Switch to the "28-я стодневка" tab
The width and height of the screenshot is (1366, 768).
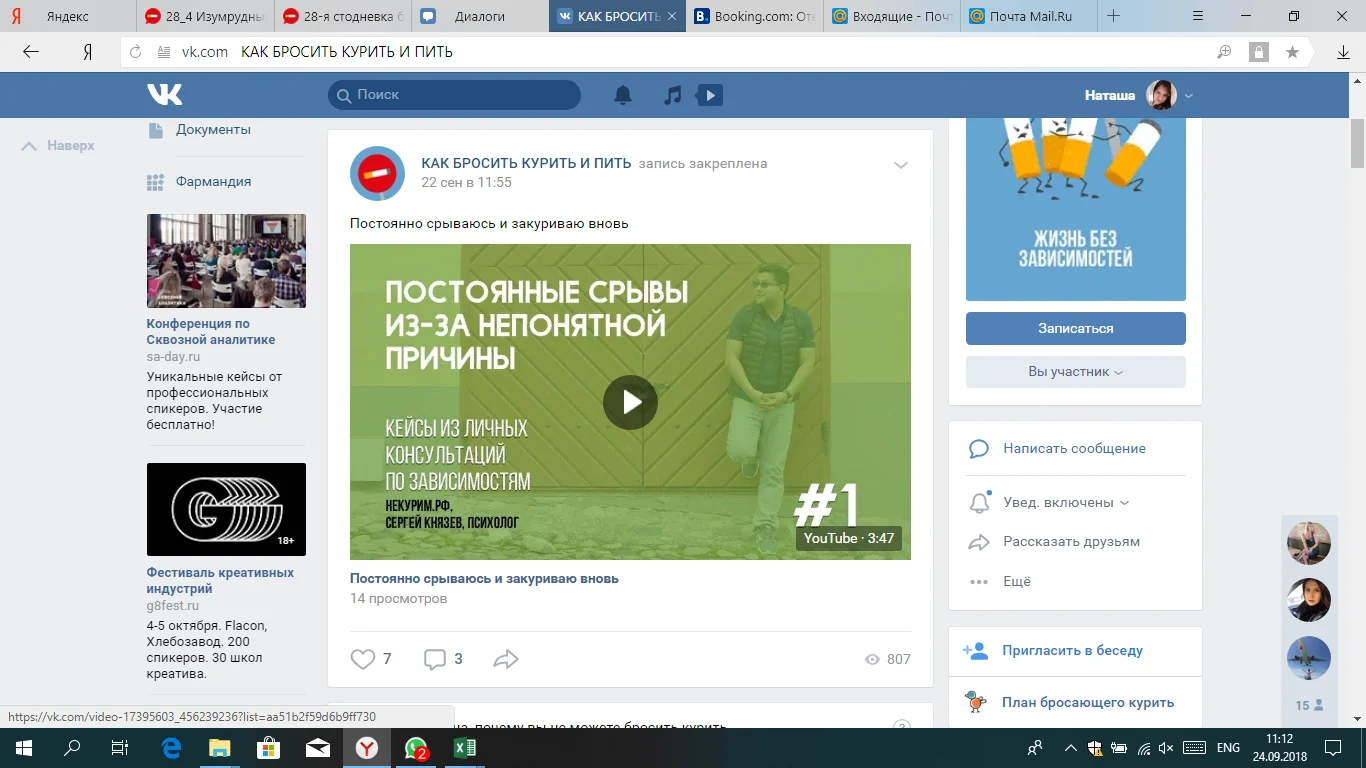pos(342,16)
